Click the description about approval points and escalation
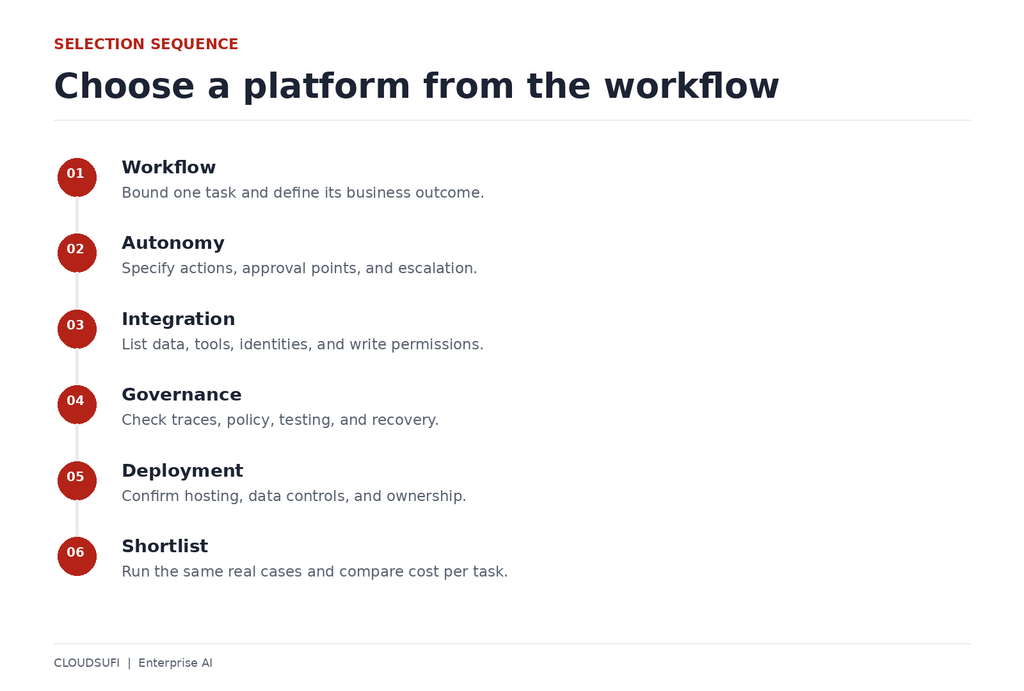The height and width of the screenshot is (691, 1024). pyautogui.click(x=299, y=268)
